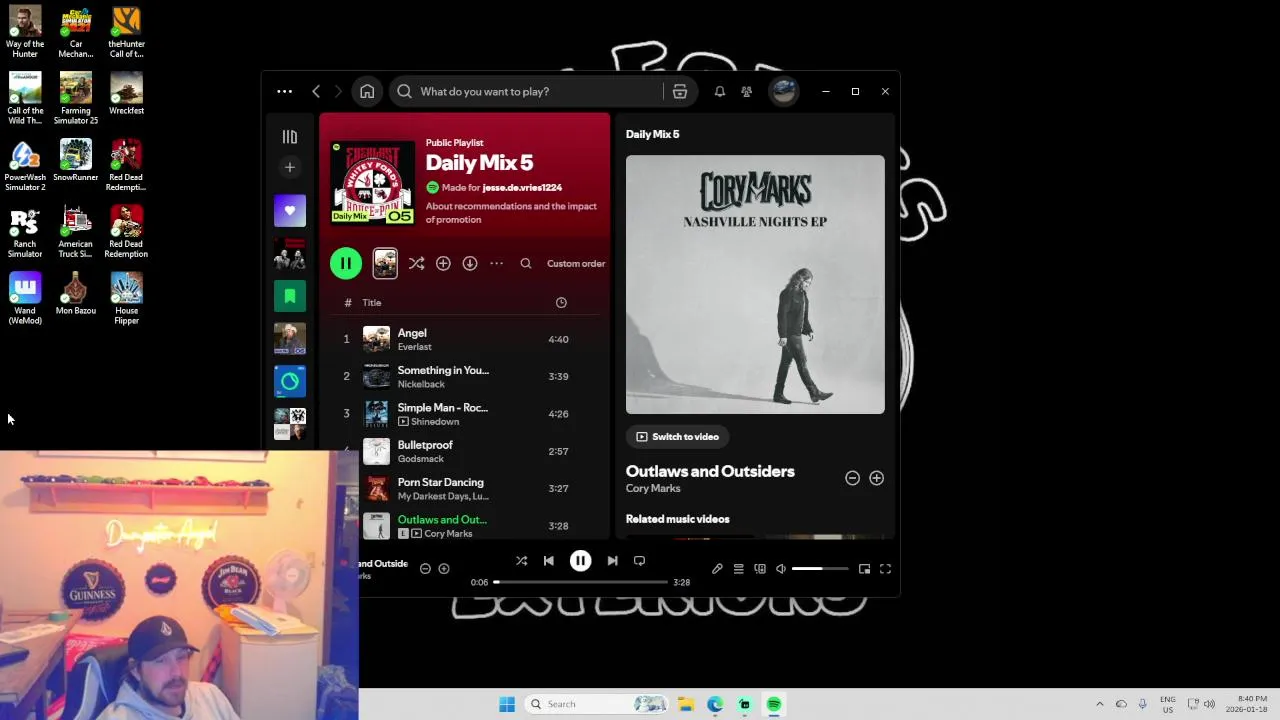Click Spotify taskbar icon

[774, 704]
